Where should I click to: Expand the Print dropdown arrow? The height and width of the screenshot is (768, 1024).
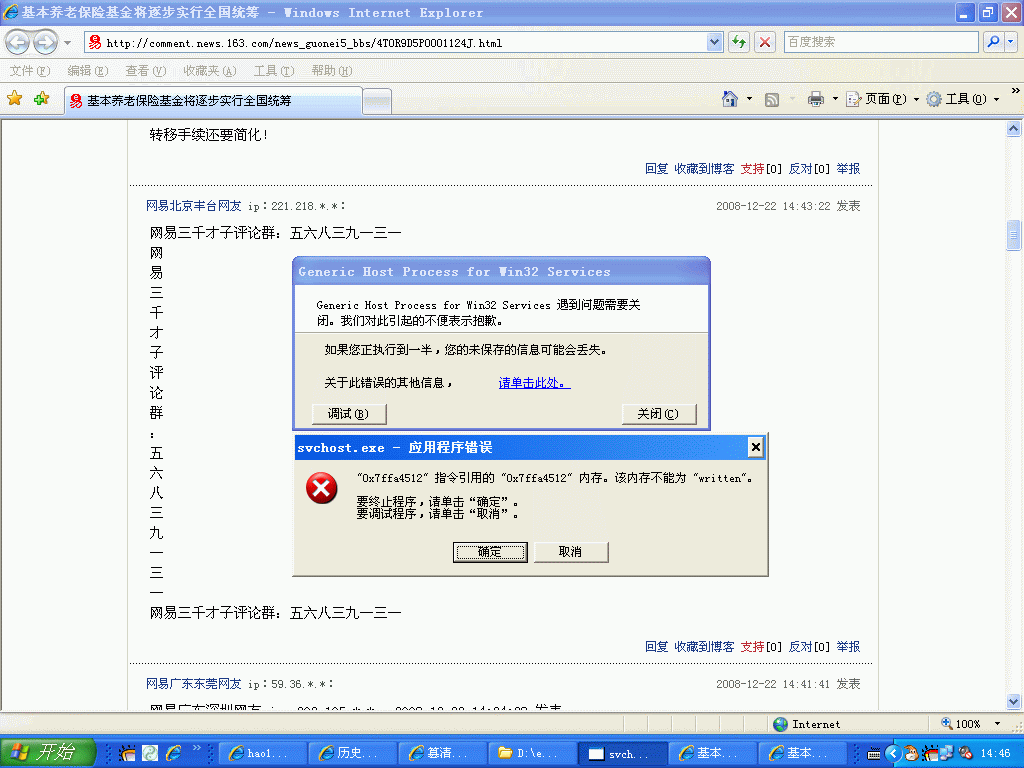pos(835,99)
